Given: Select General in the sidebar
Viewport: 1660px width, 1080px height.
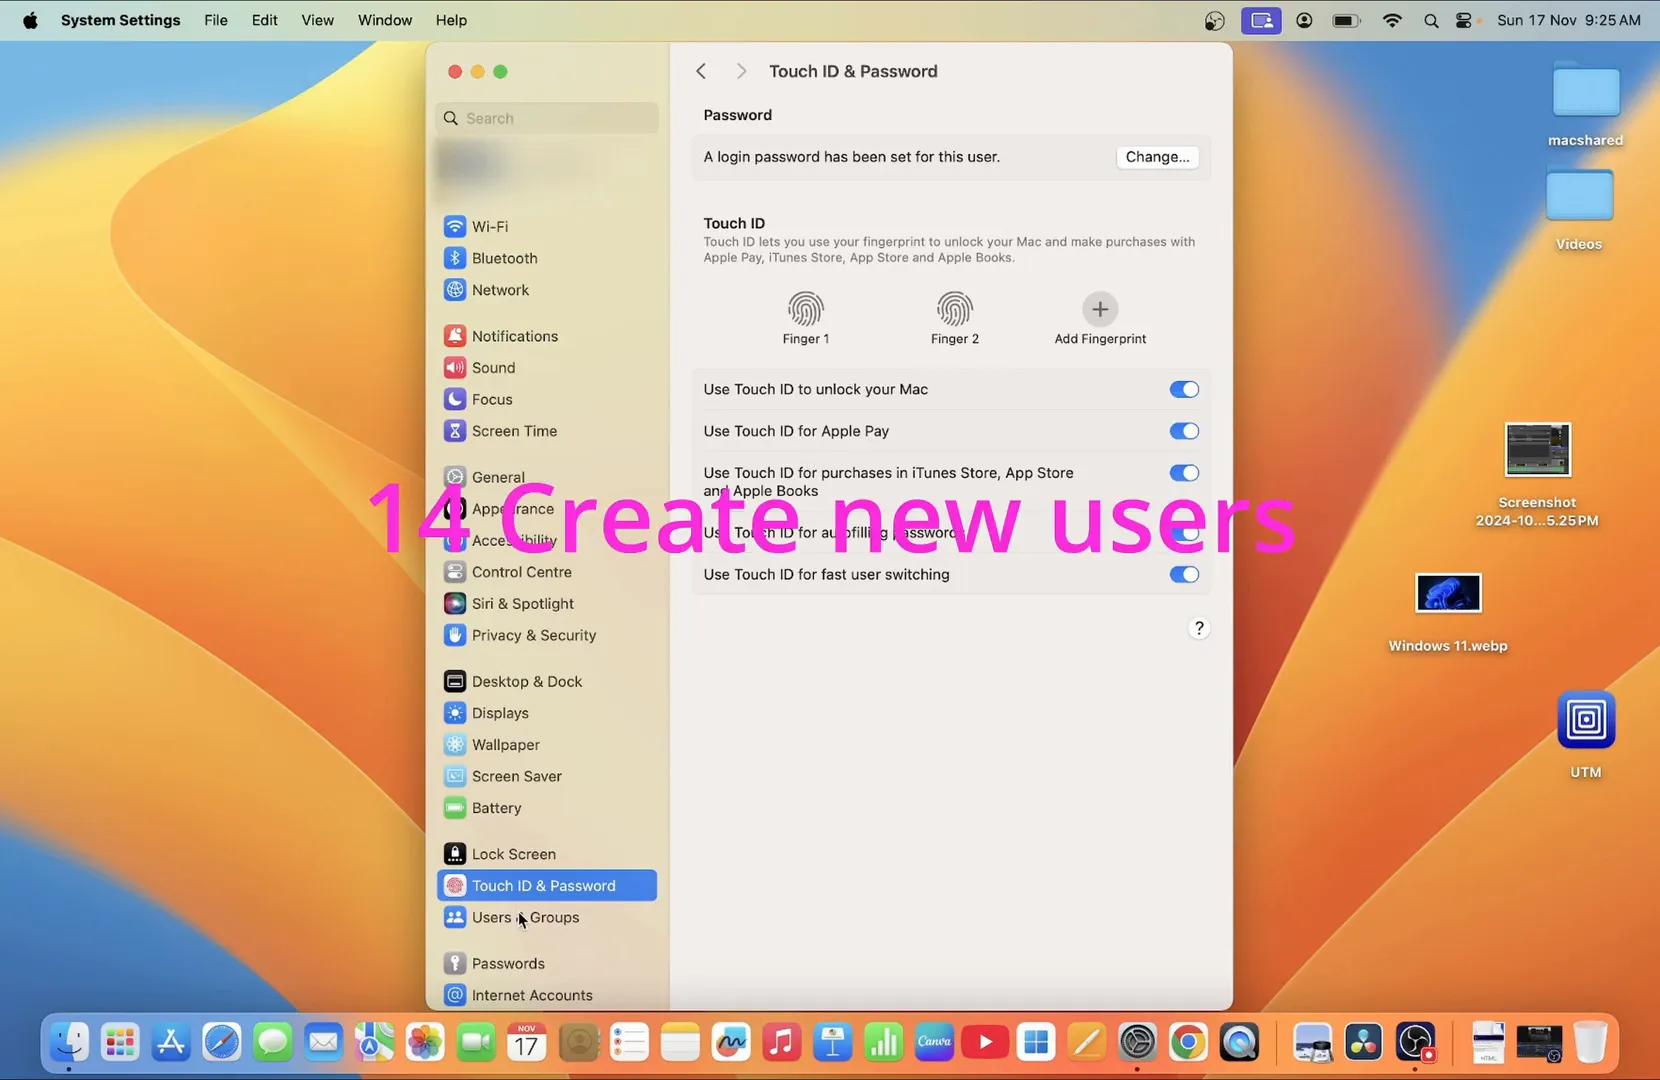Looking at the screenshot, I should pos(546,477).
